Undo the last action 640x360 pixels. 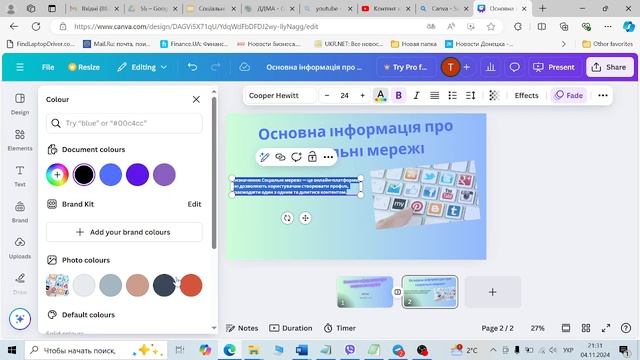tap(192, 67)
